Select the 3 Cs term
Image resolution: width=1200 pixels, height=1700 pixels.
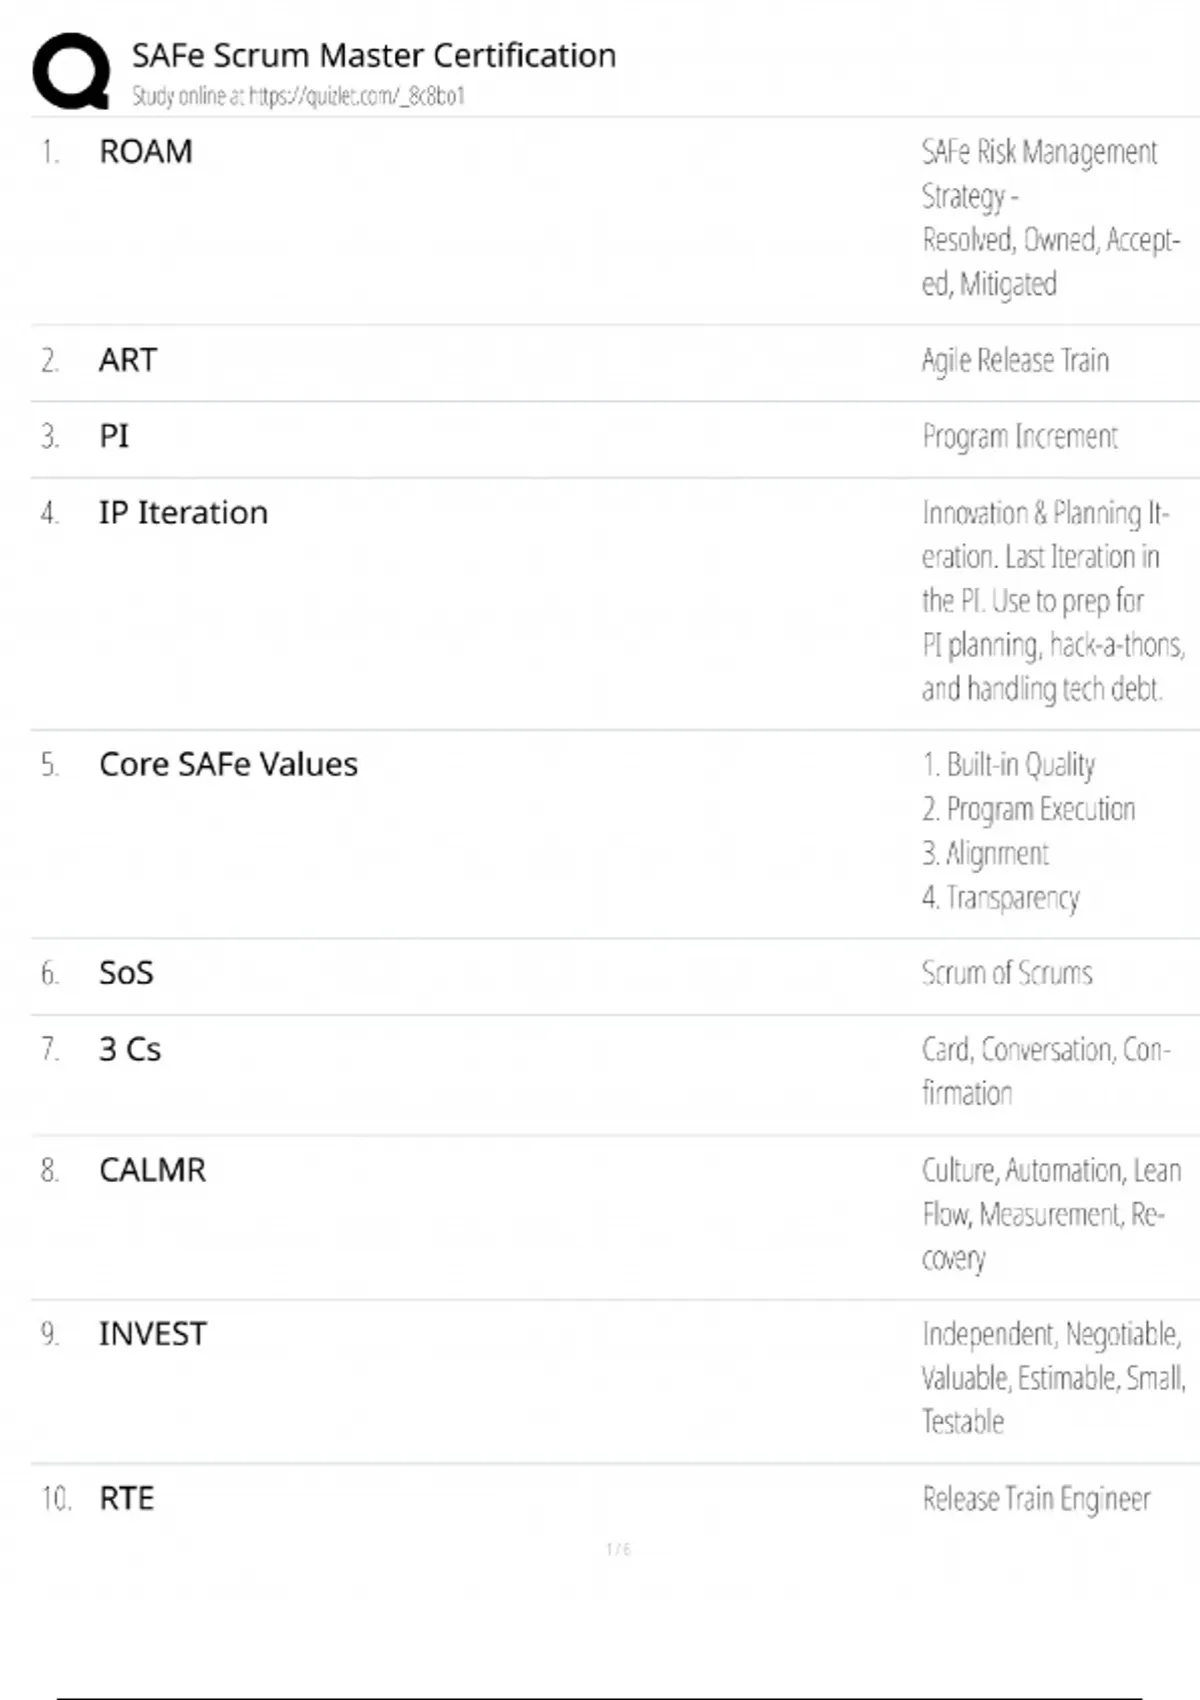click(130, 1050)
